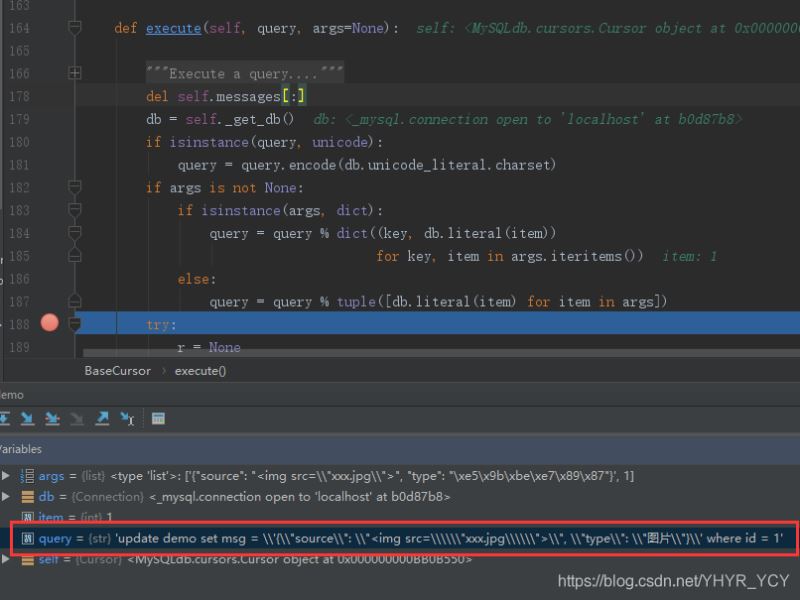Click the execute function name on line 164
This screenshot has height=600, width=800.
click(173, 29)
